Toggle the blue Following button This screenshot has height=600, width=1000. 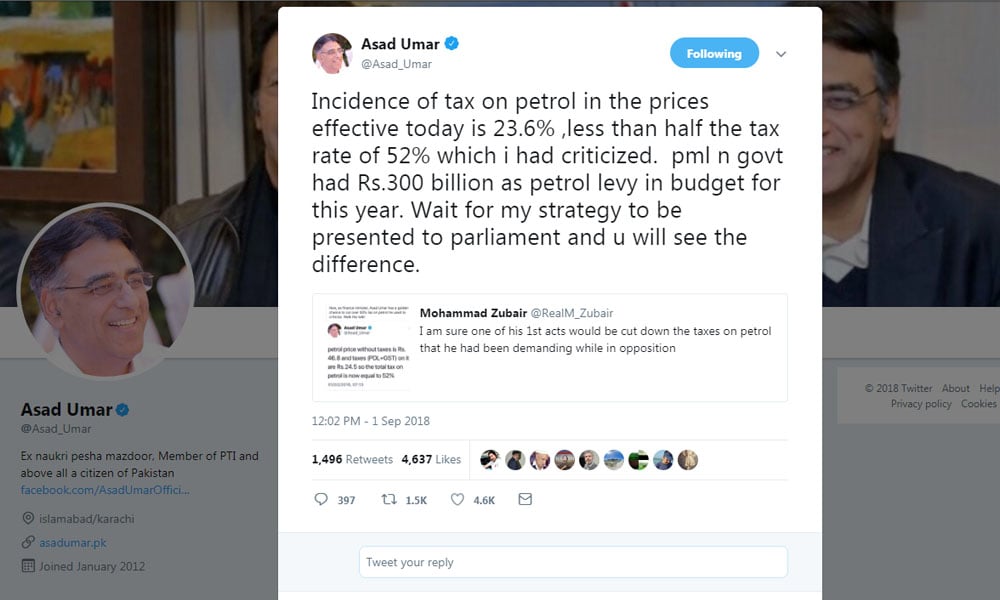pos(714,54)
